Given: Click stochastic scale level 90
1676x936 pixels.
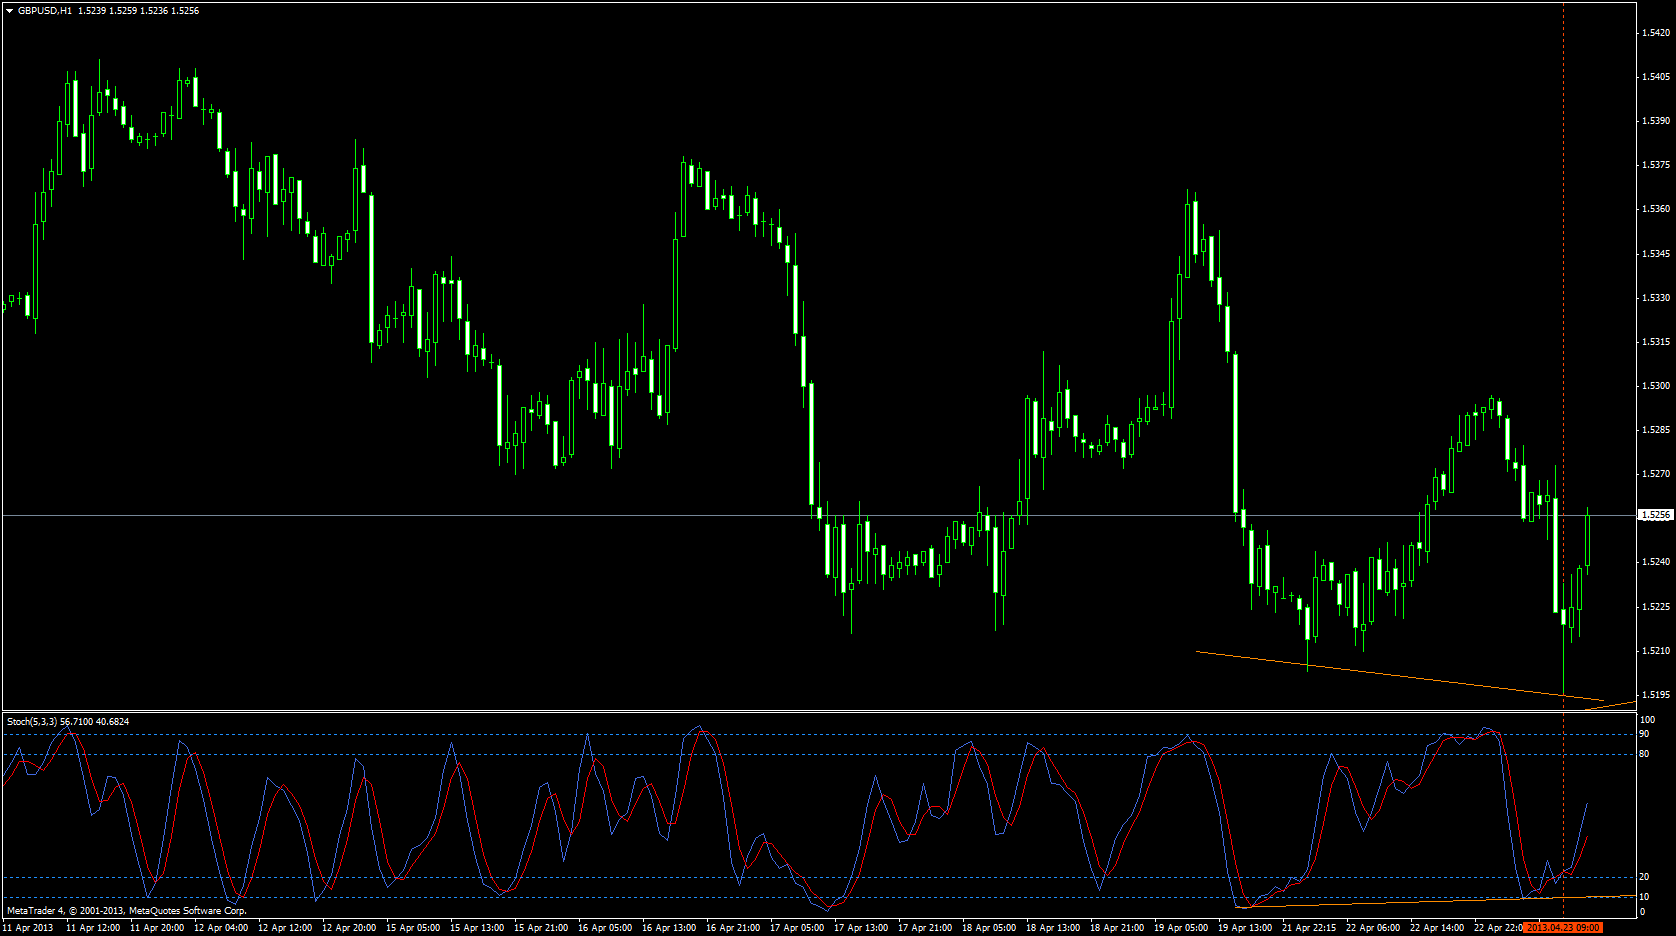Looking at the screenshot, I should pyautogui.click(x=1645, y=734).
